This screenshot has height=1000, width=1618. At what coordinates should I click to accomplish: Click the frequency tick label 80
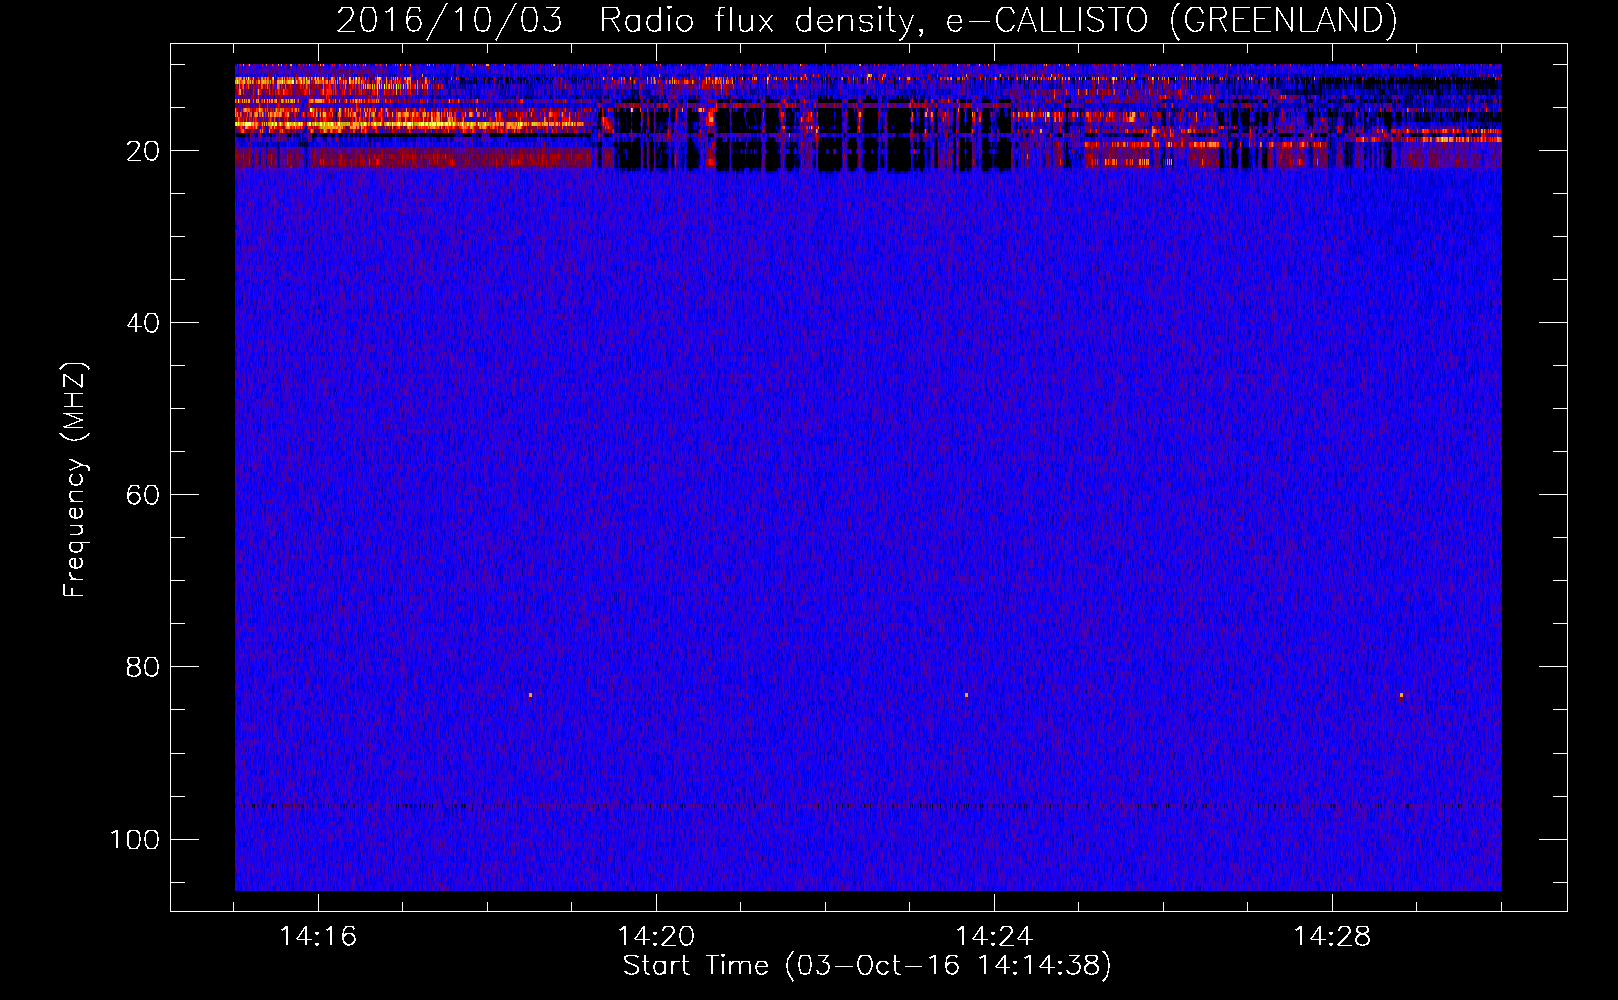click(143, 667)
